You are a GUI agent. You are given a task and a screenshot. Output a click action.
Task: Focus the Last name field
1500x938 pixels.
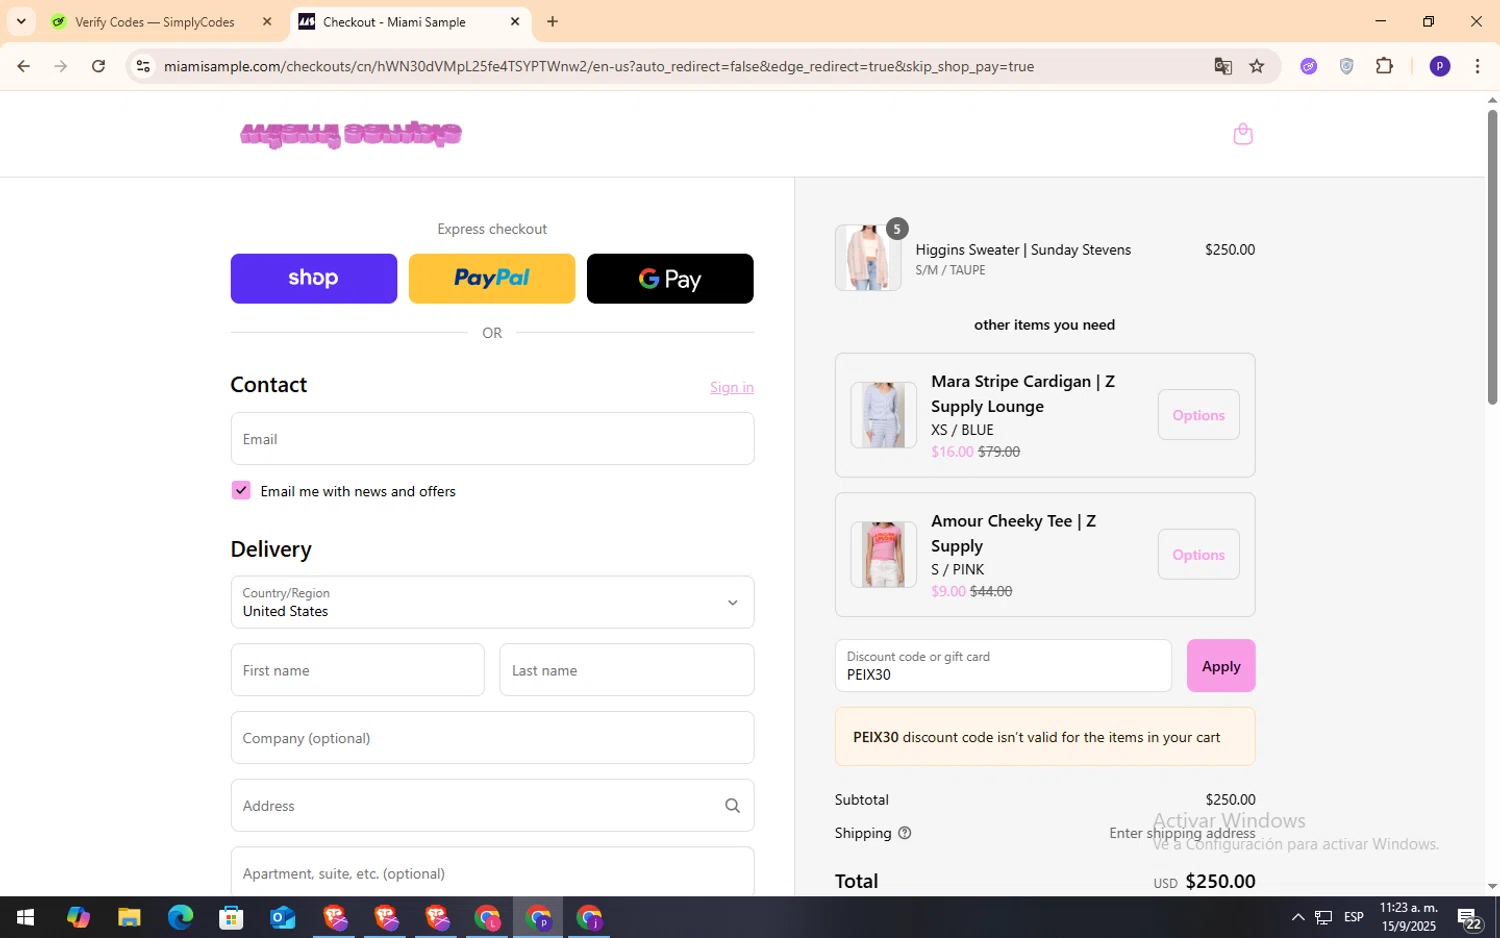click(627, 670)
